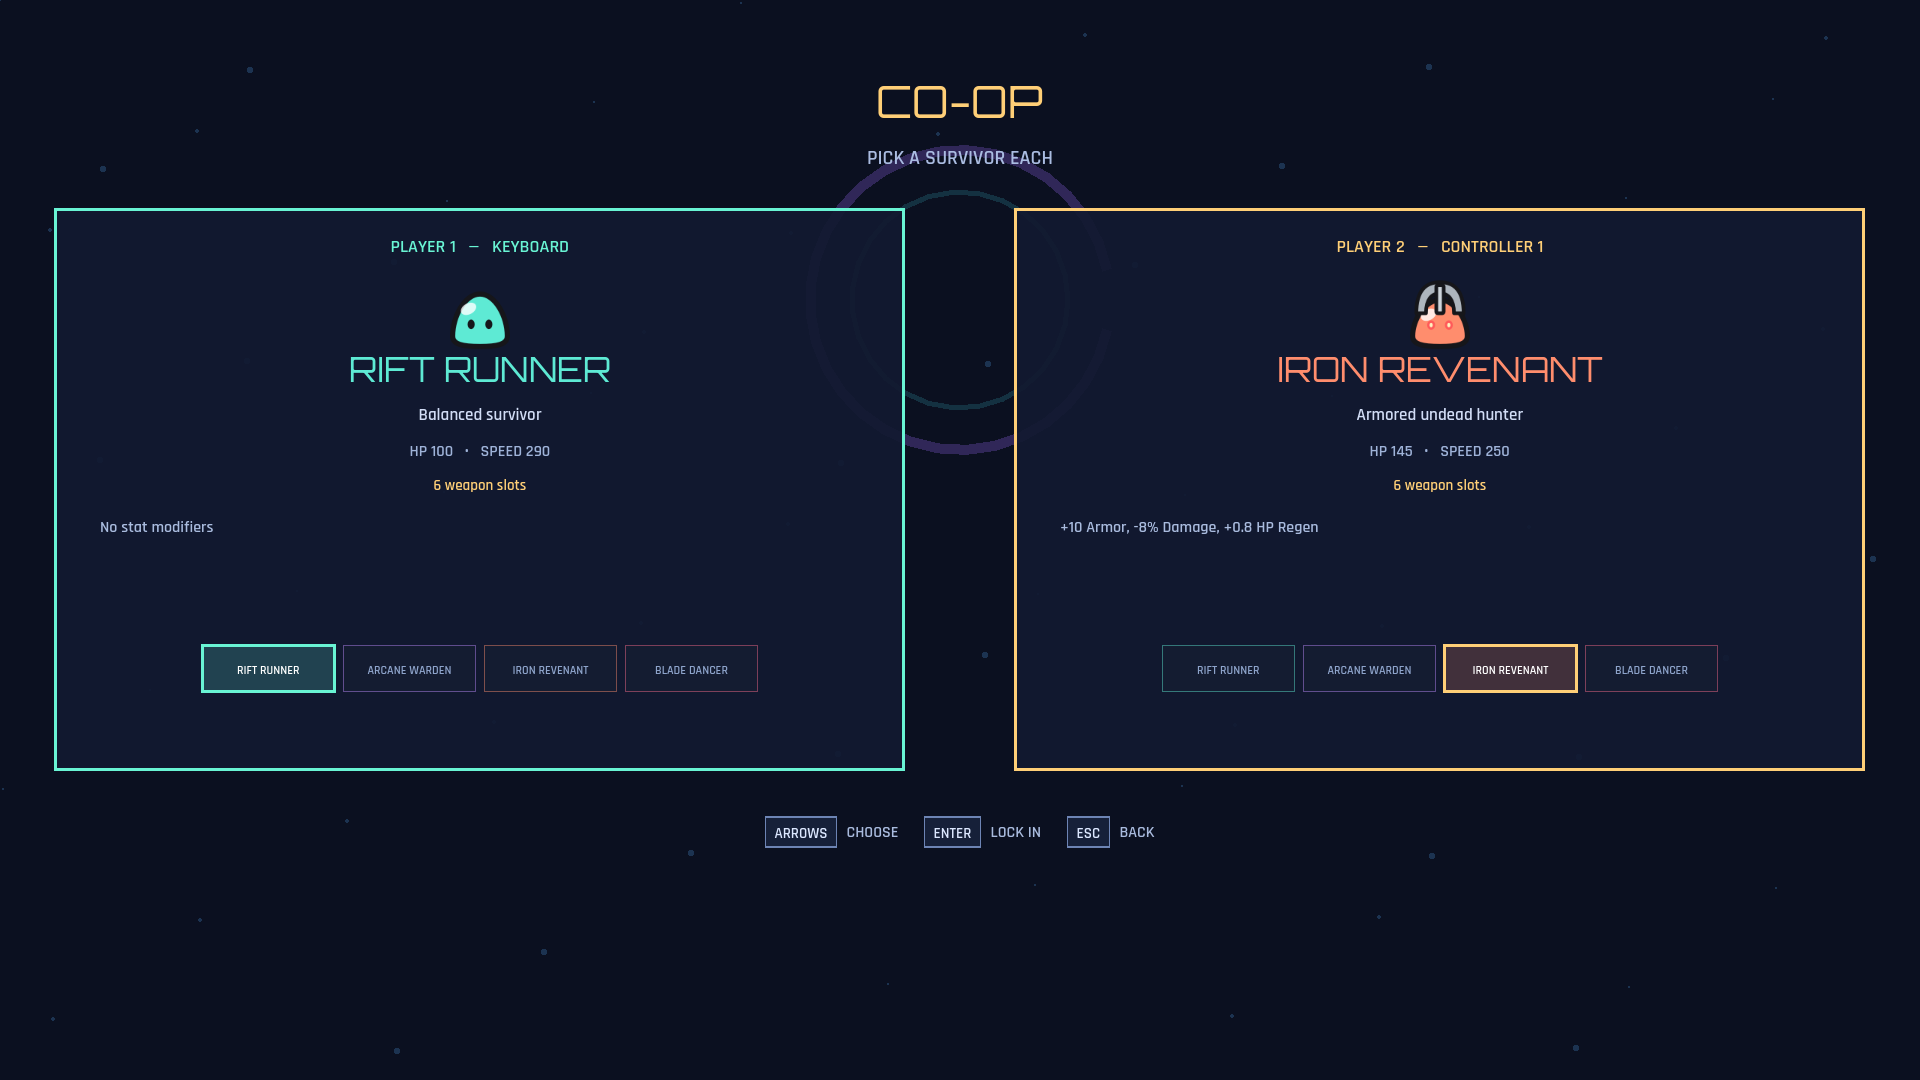Click 'PLAYER 2 — CONTROLLER 1' header
1920x1080 pixels.
pos(1440,247)
